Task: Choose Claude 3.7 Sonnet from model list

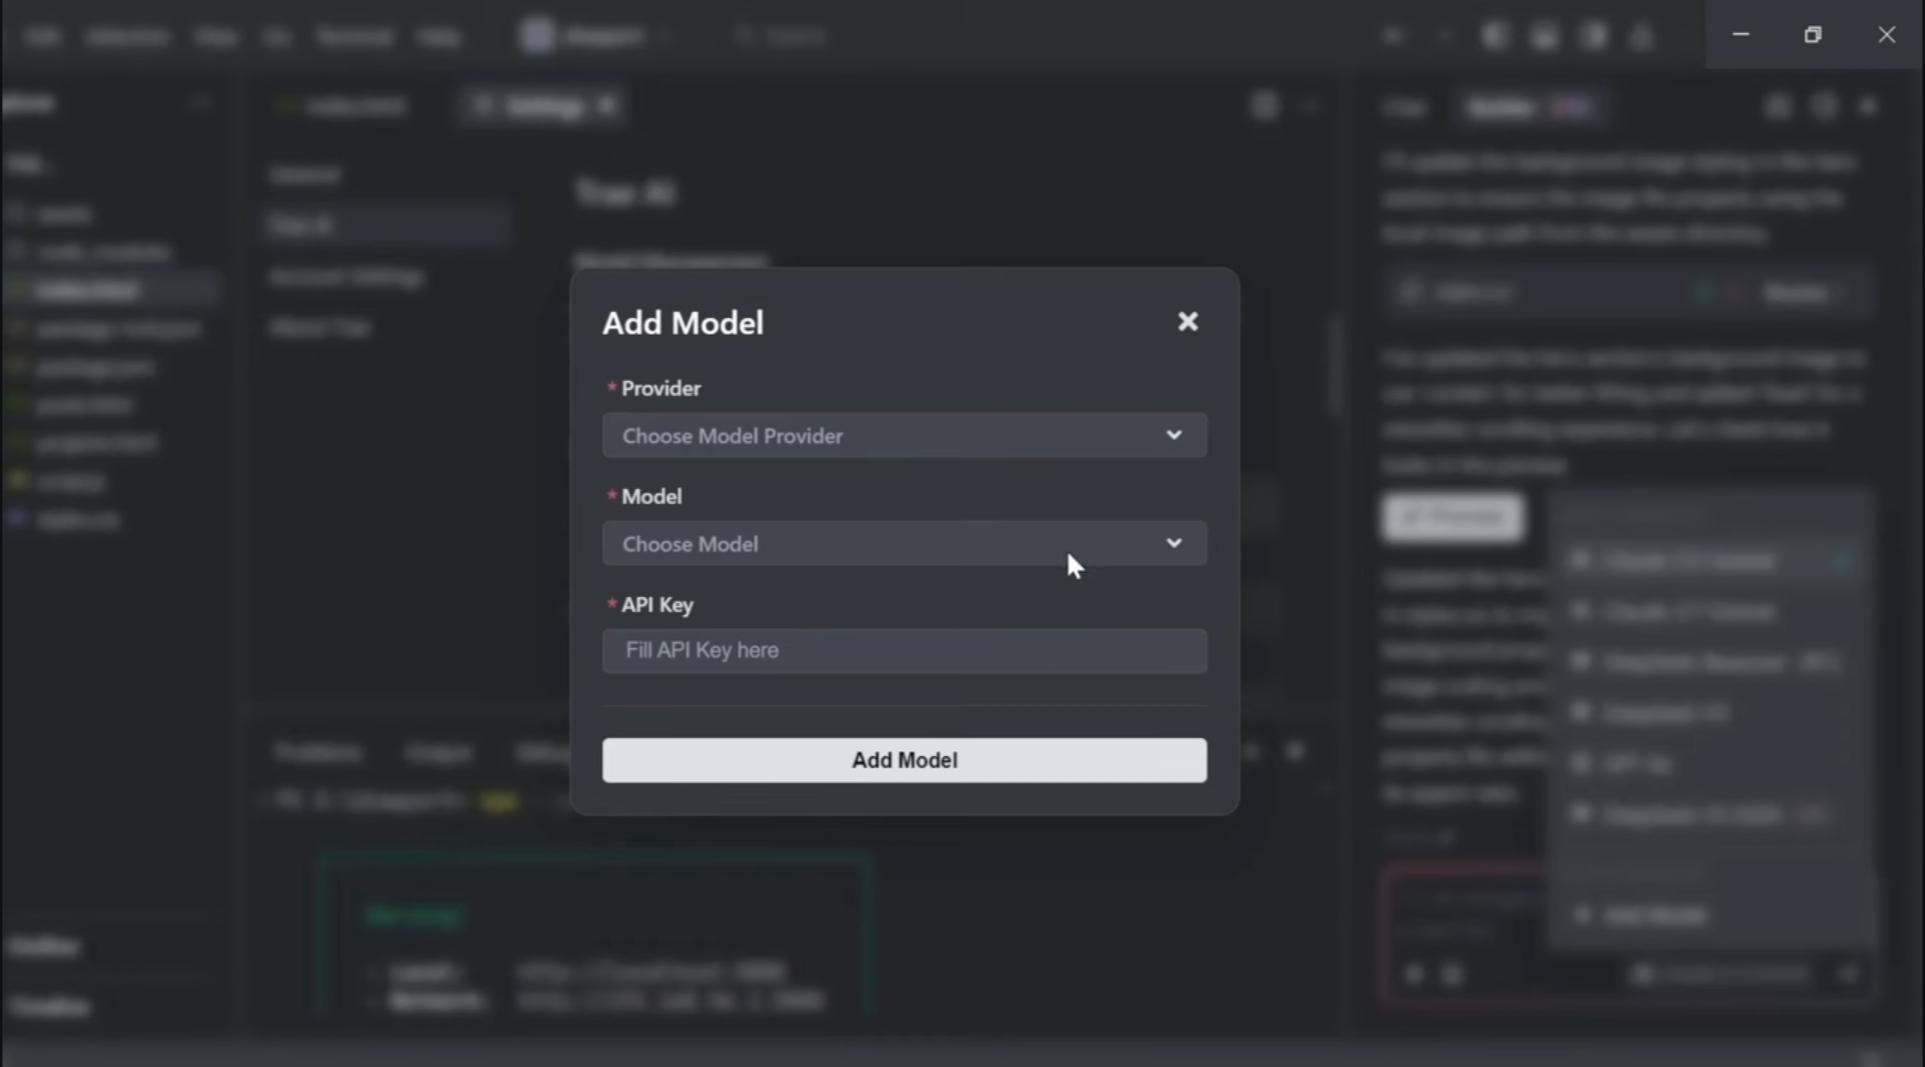Action: click(x=1688, y=611)
